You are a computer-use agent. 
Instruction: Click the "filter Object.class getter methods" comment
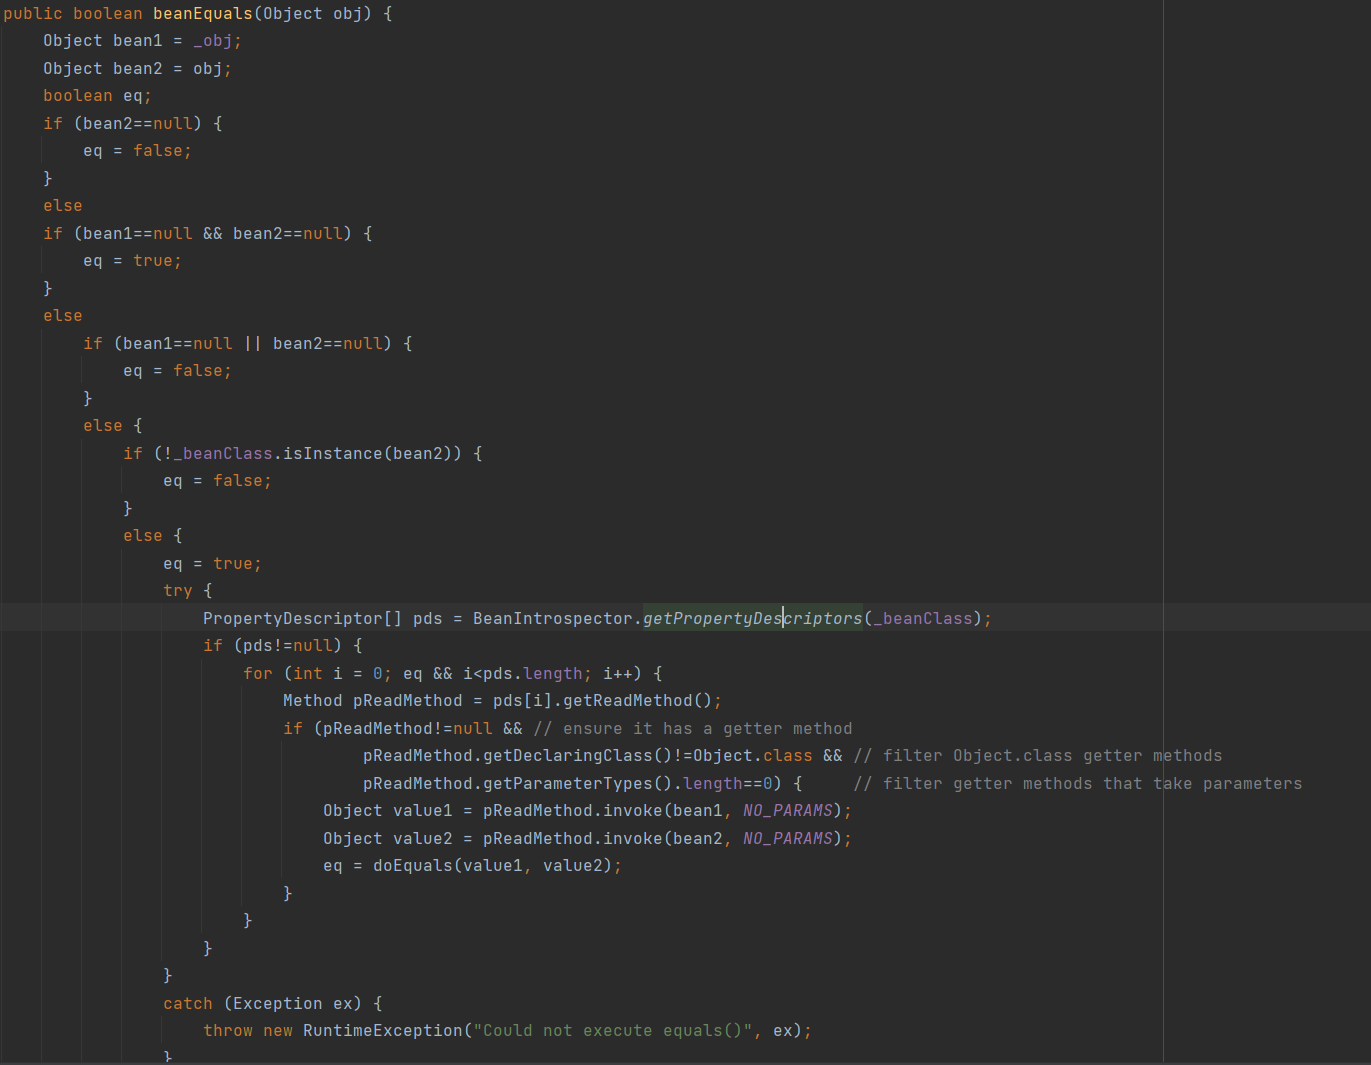(1037, 756)
